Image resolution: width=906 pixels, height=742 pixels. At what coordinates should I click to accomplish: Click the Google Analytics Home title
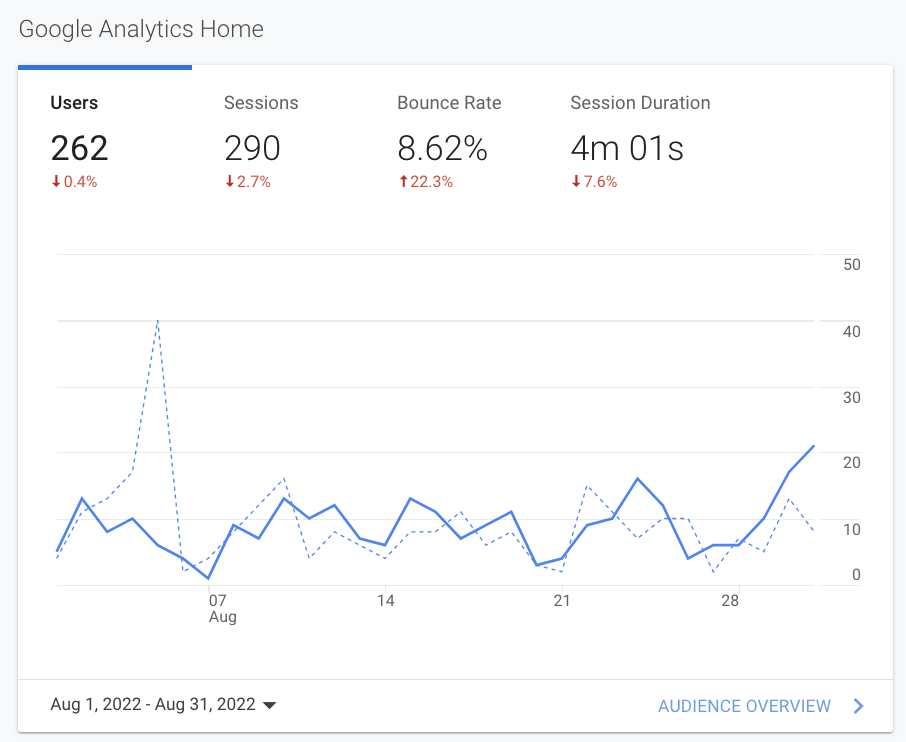click(x=141, y=29)
